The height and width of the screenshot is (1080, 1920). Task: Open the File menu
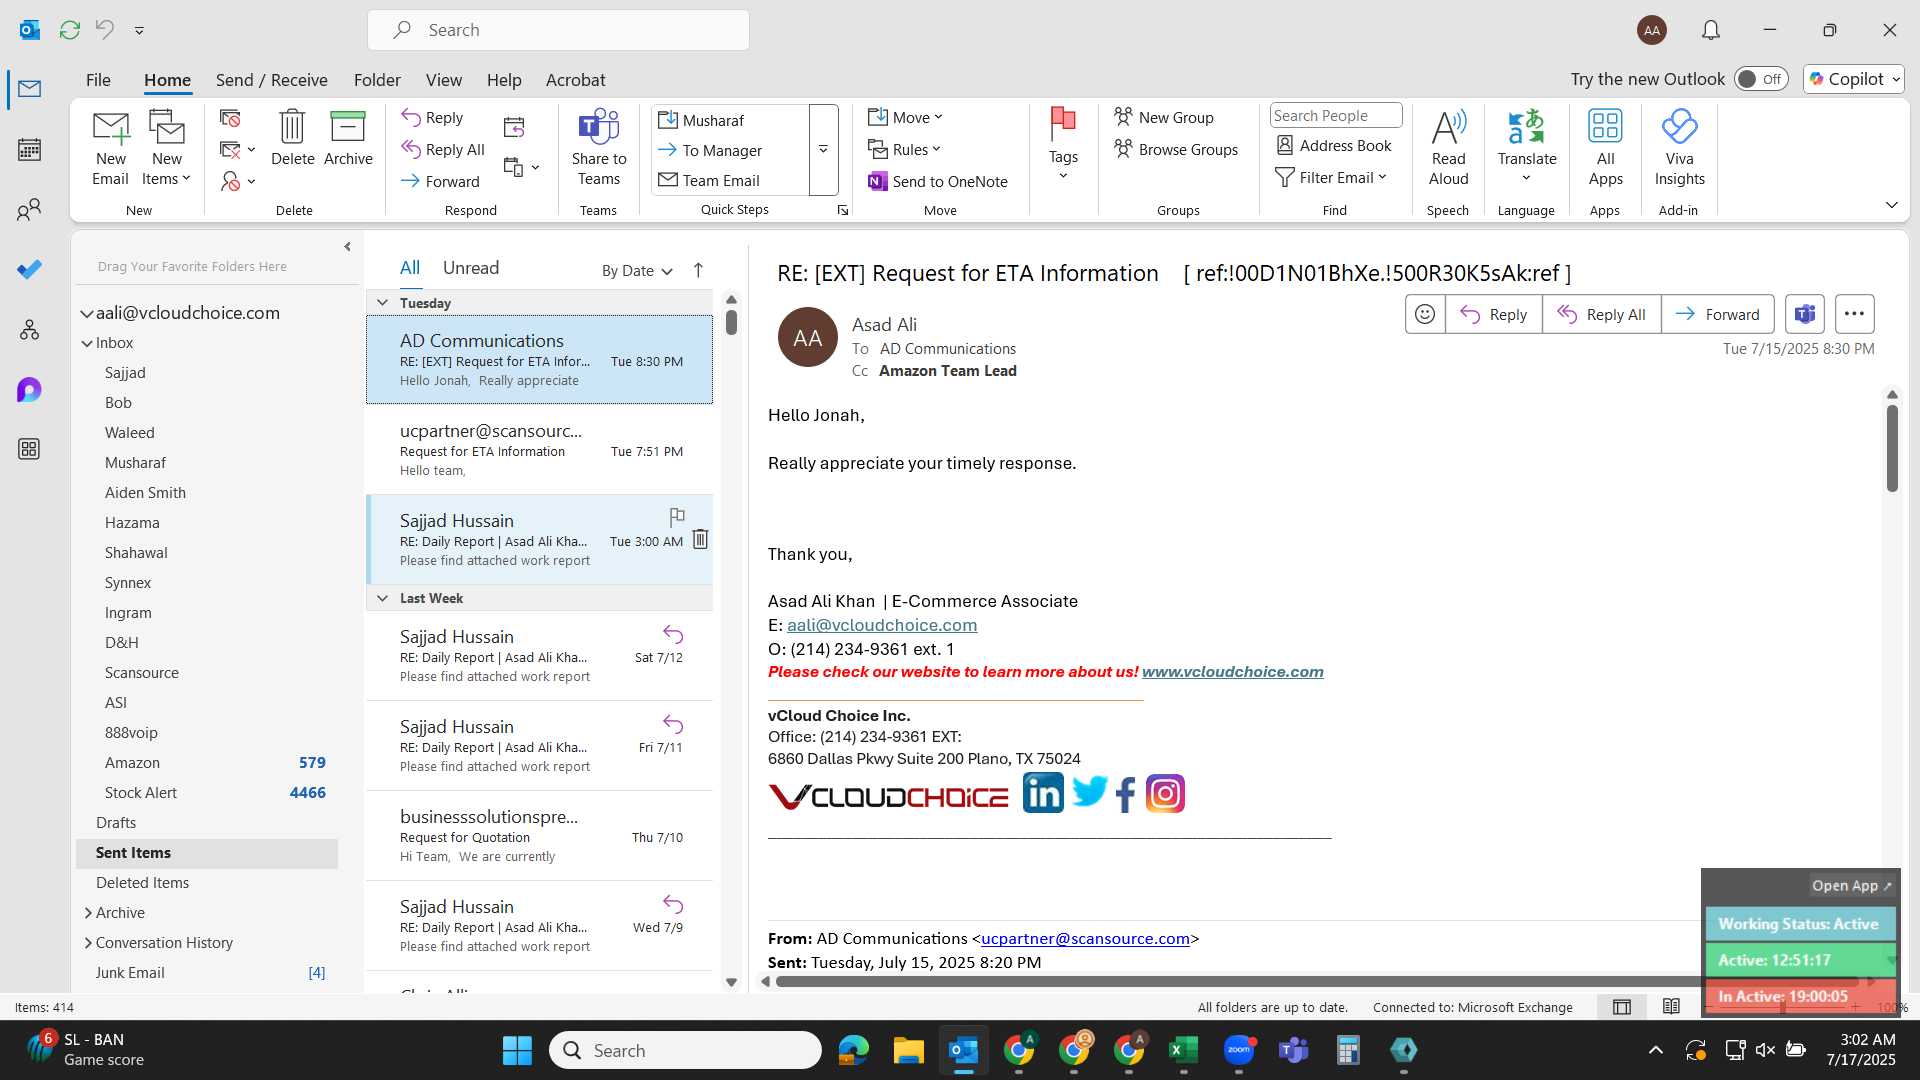coord(98,80)
